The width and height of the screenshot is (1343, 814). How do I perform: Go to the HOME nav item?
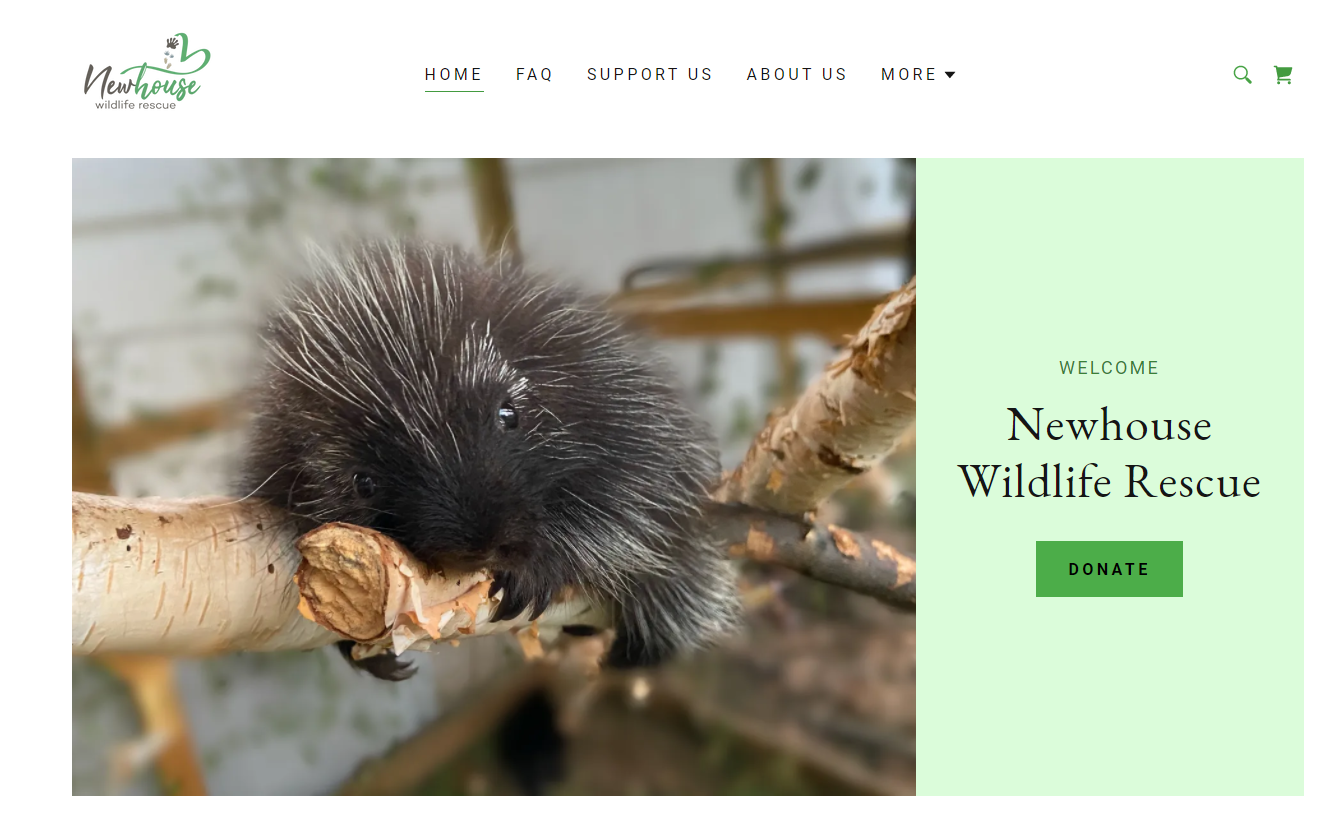click(x=454, y=74)
